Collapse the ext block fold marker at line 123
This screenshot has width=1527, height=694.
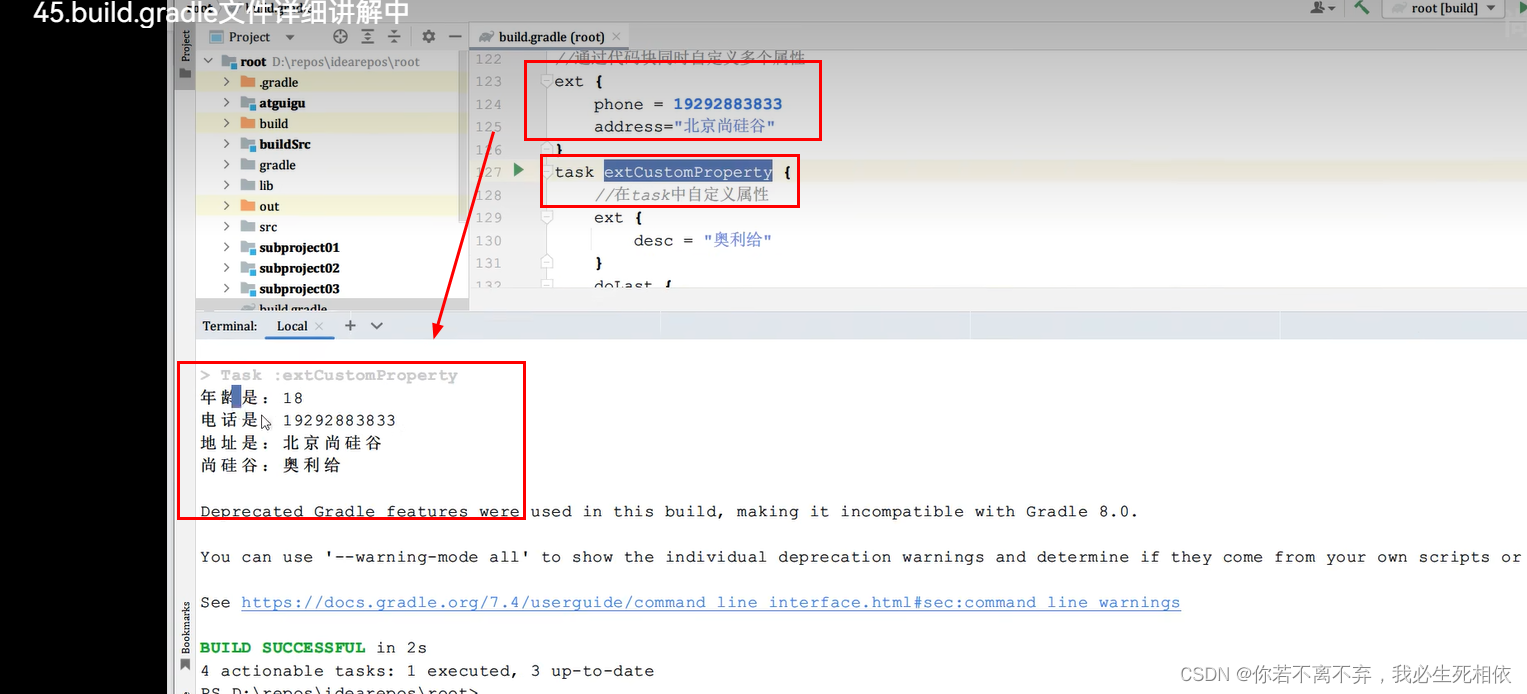click(546, 81)
